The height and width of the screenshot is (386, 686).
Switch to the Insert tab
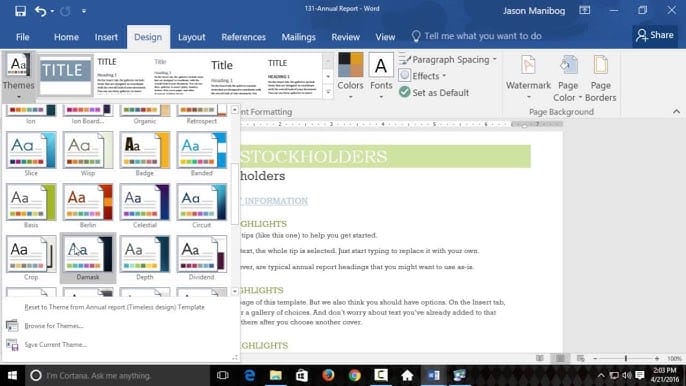(106, 37)
